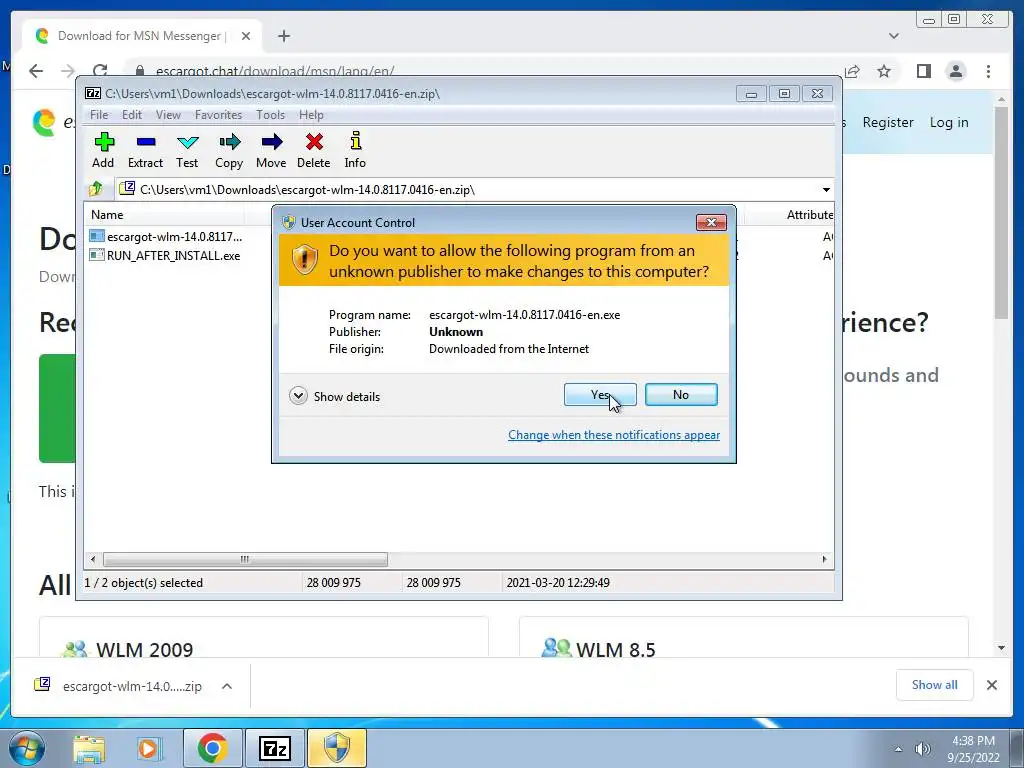This screenshot has height=768, width=1024.
Task: Click the Attributes column header
Action: click(x=808, y=215)
